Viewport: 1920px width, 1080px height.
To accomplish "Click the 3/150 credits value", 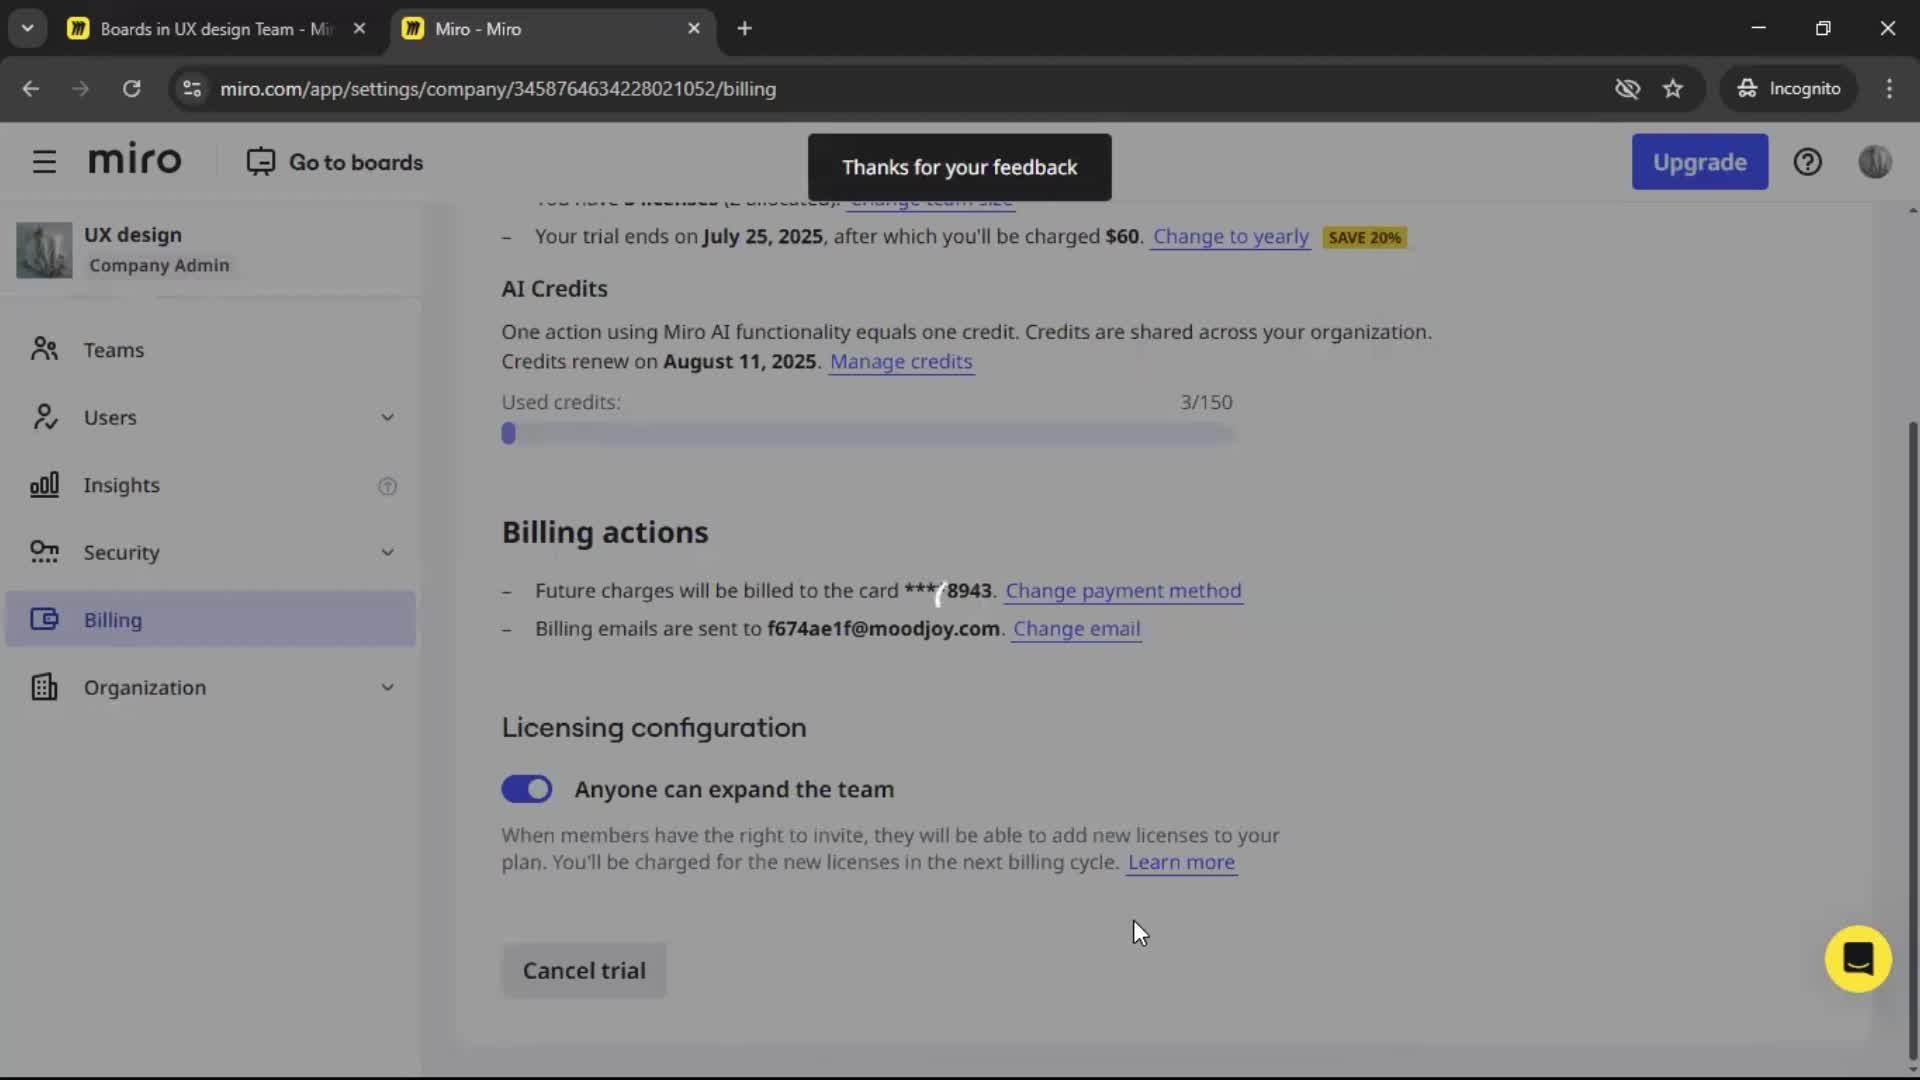I will [x=1206, y=402].
